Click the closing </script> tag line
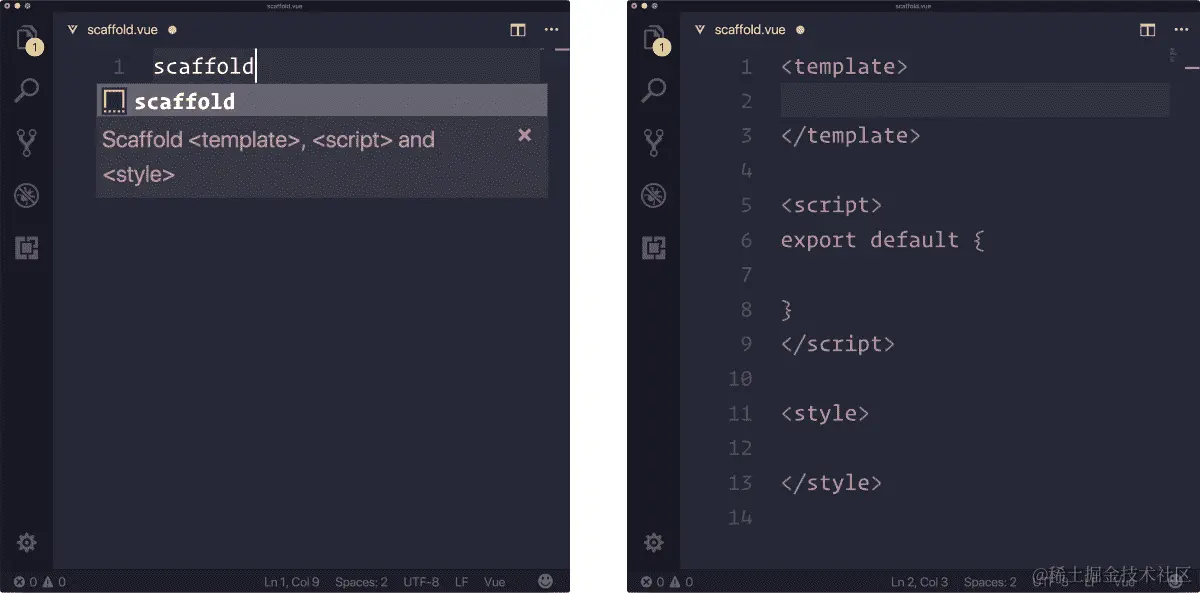 click(x=837, y=344)
